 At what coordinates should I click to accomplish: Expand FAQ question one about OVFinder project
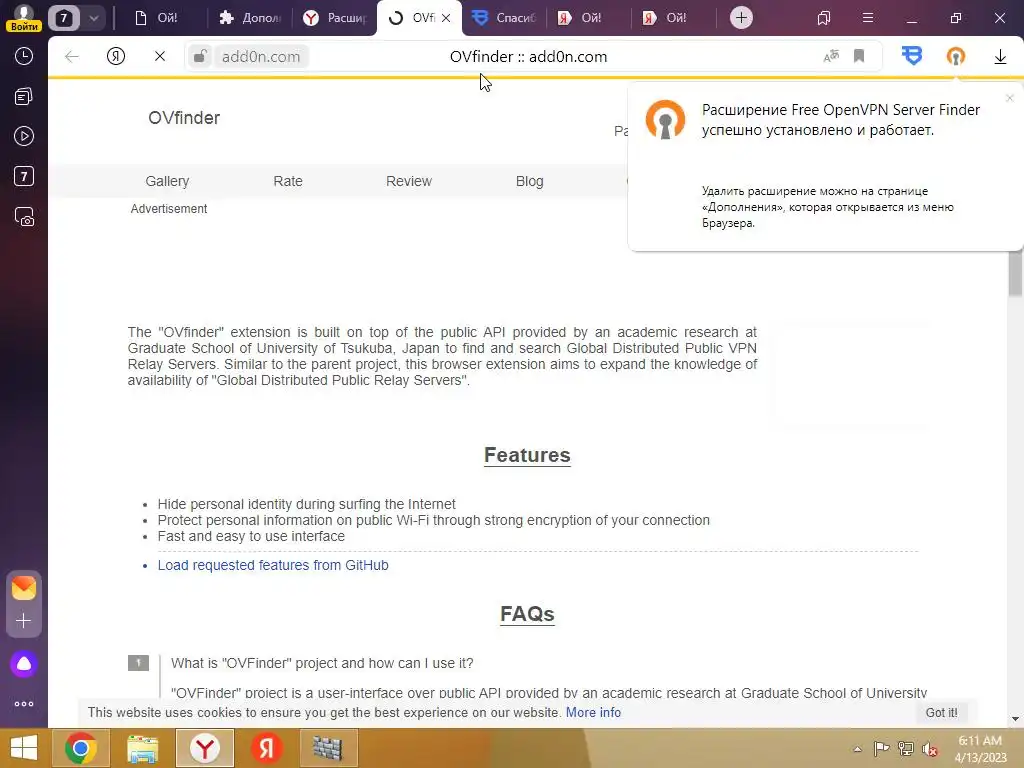(x=322, y=663)
